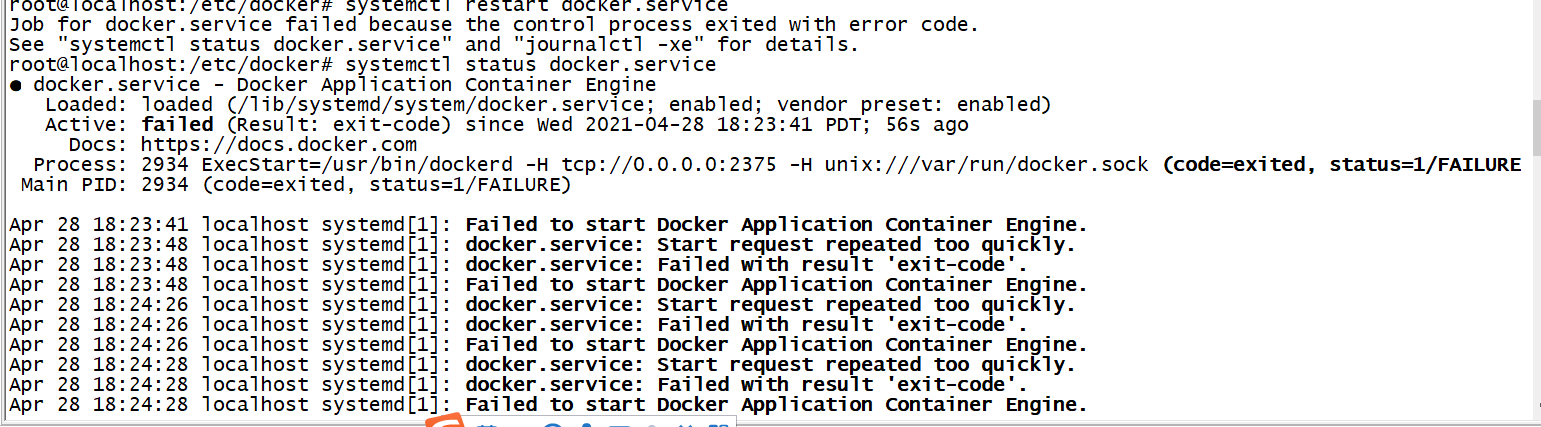1541x427 pixels.
Task: Click the black status bullet before docker.service
Action: (x=15, y=86)
